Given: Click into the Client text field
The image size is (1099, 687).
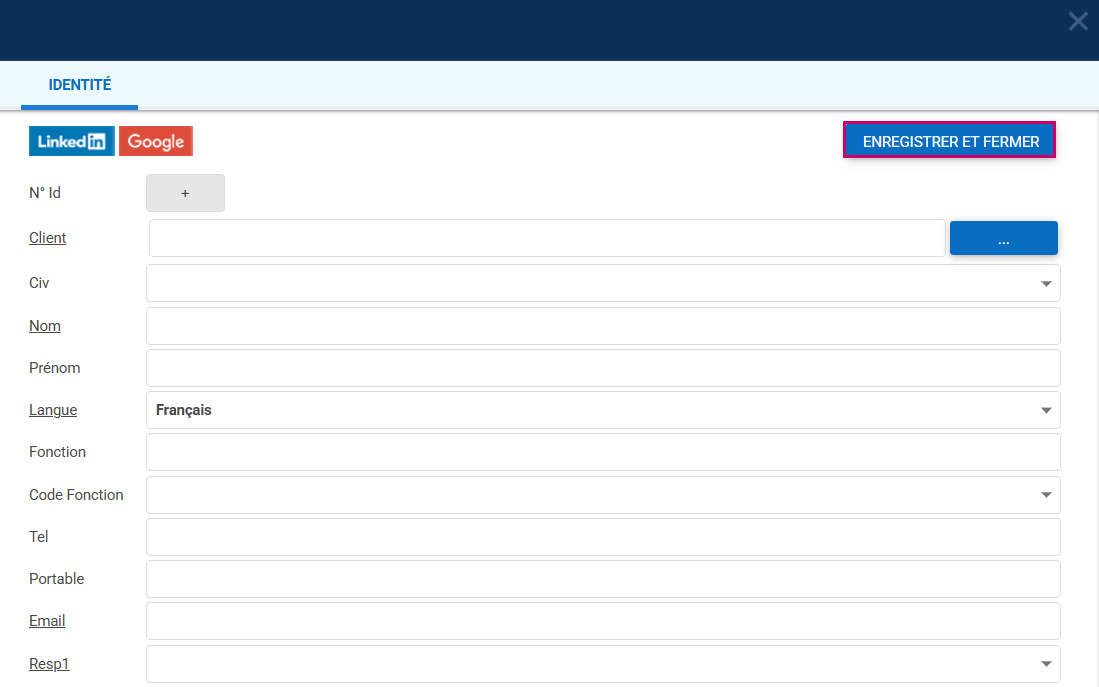Looking at the screenshot, I should click(546, 238).
